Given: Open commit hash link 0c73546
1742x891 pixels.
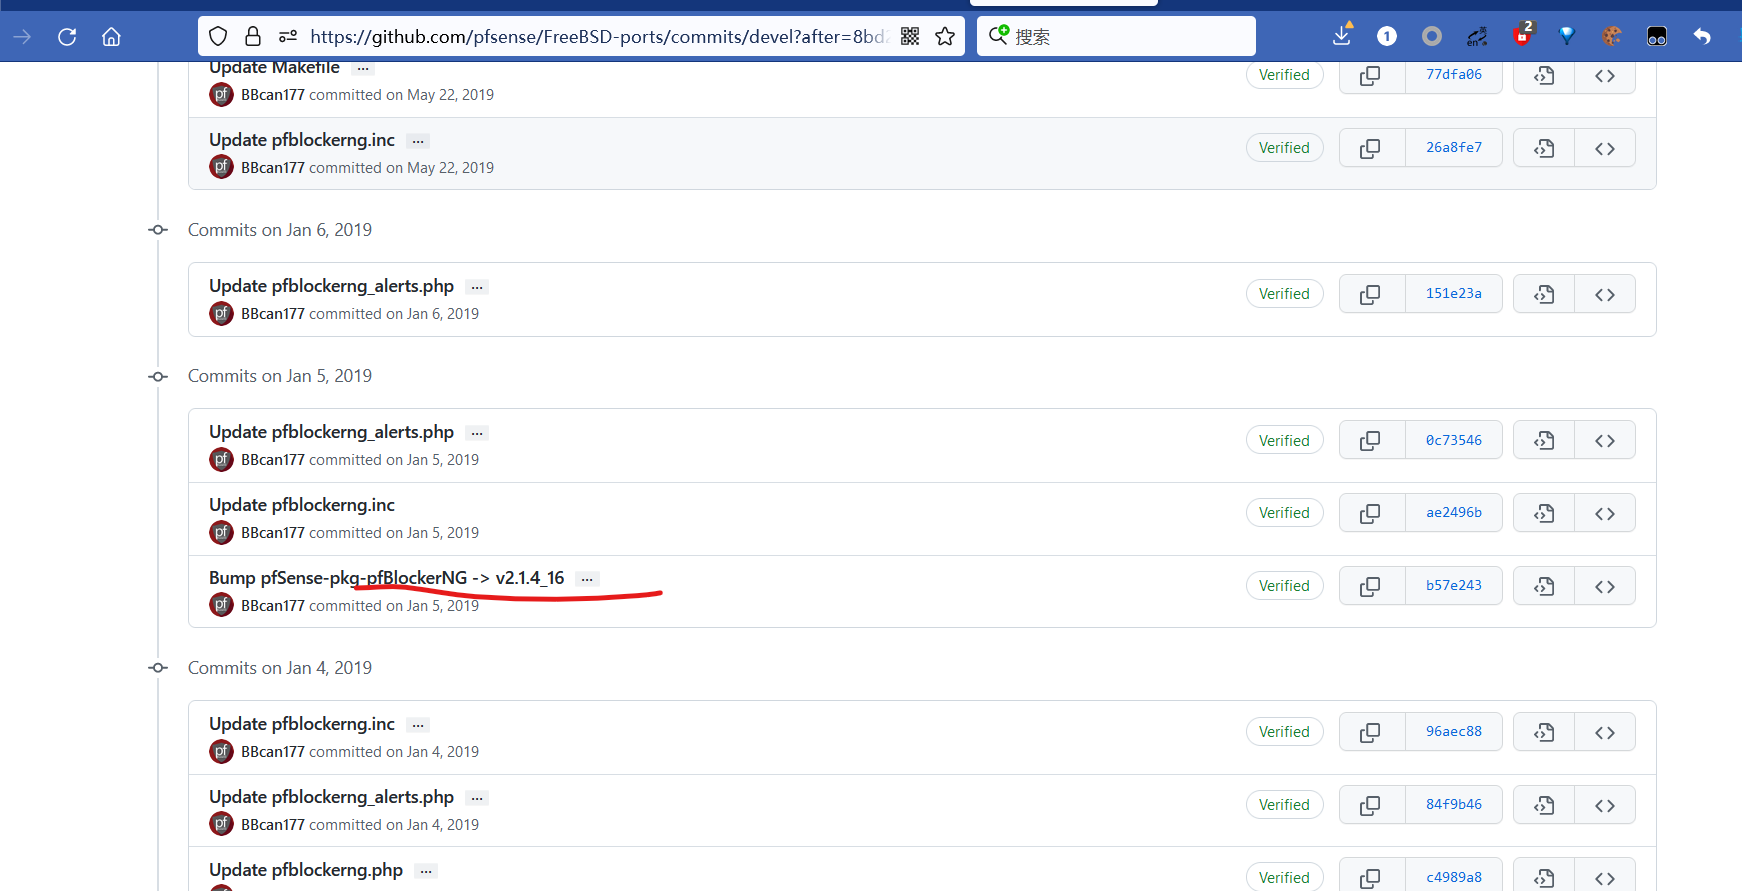Looking at the screenshot, I should point(1454,440).
